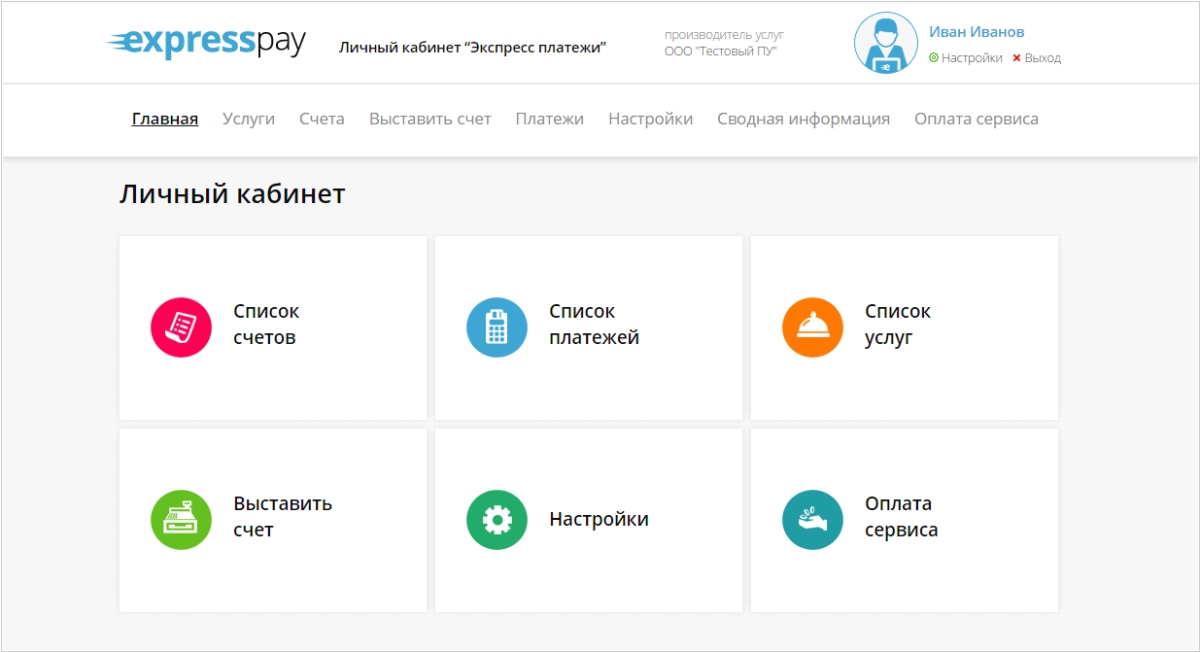Click the expresspay logo
This screenshot has height=652, width=1200.
click(x=206, y=44)
